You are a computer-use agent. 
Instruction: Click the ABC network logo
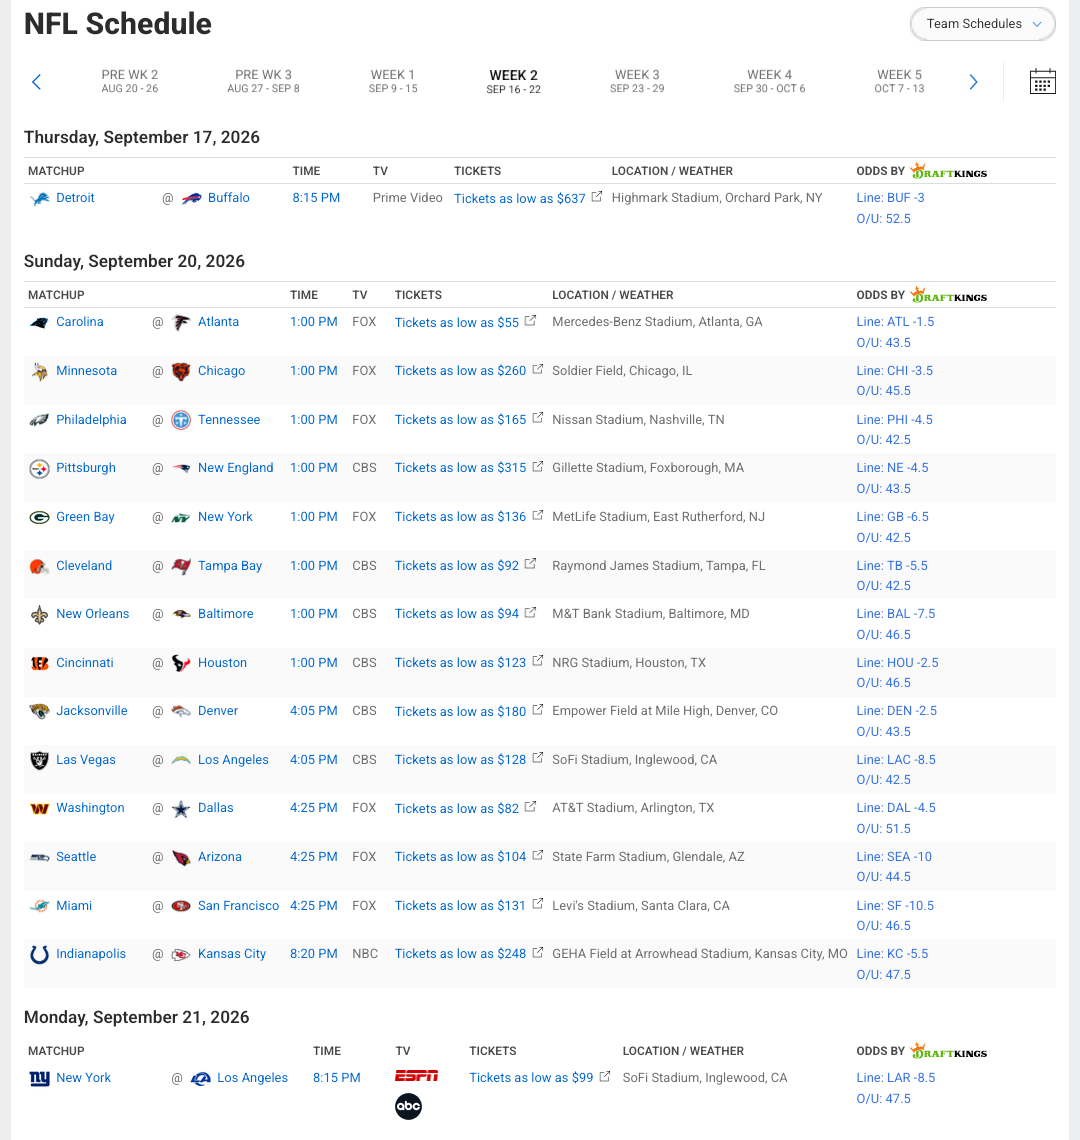pos(409,1107)
